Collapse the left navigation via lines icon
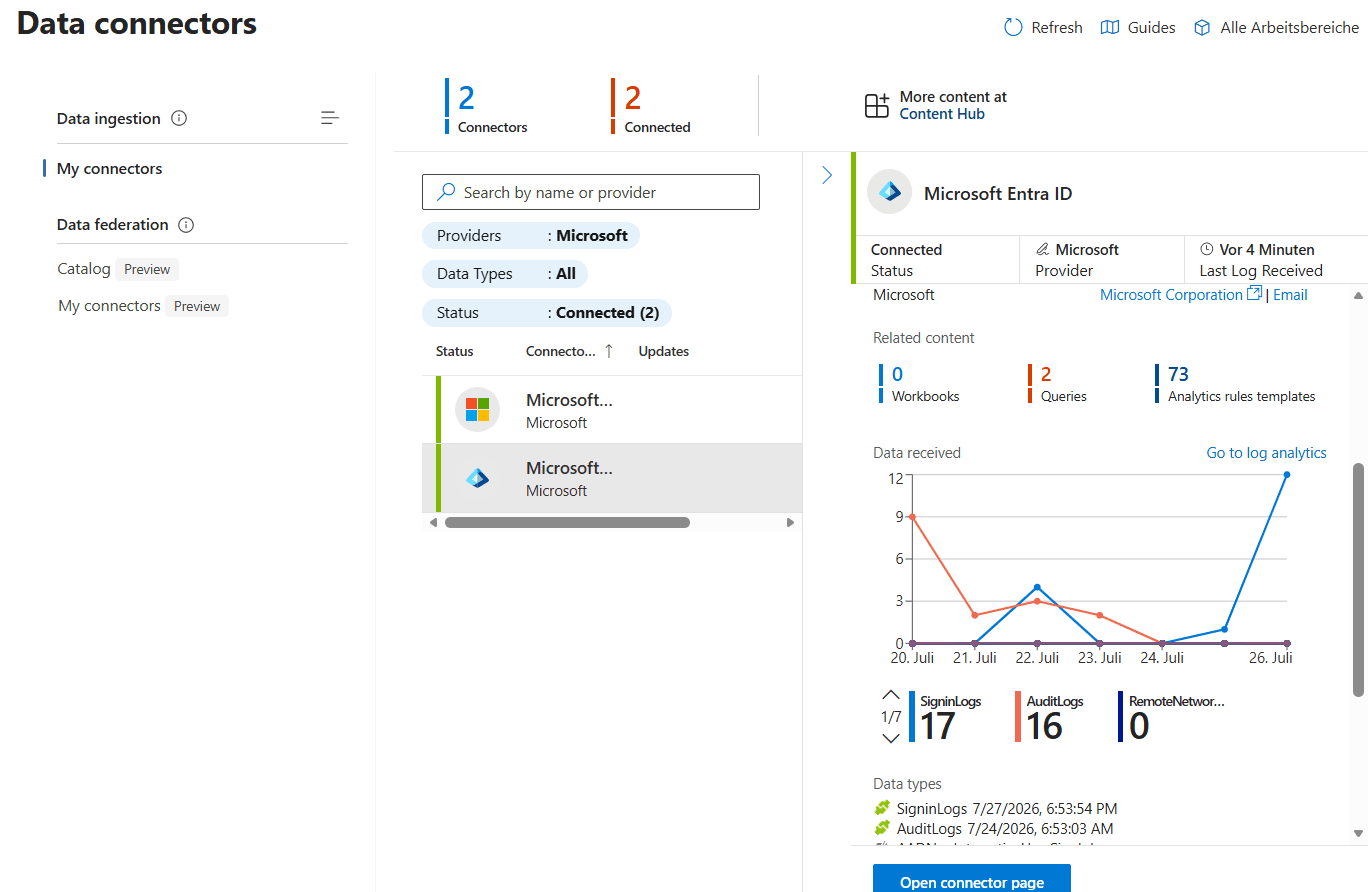Screen dimensions: 1371x892 point(330,118)
